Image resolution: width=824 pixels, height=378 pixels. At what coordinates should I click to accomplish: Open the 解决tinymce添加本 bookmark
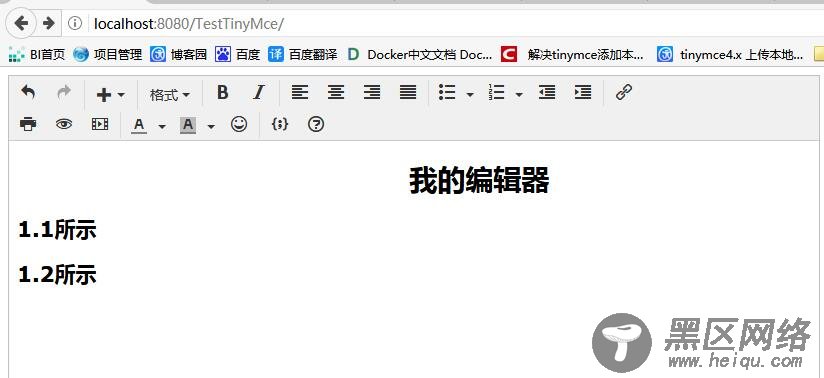click(x=572, y=54)
